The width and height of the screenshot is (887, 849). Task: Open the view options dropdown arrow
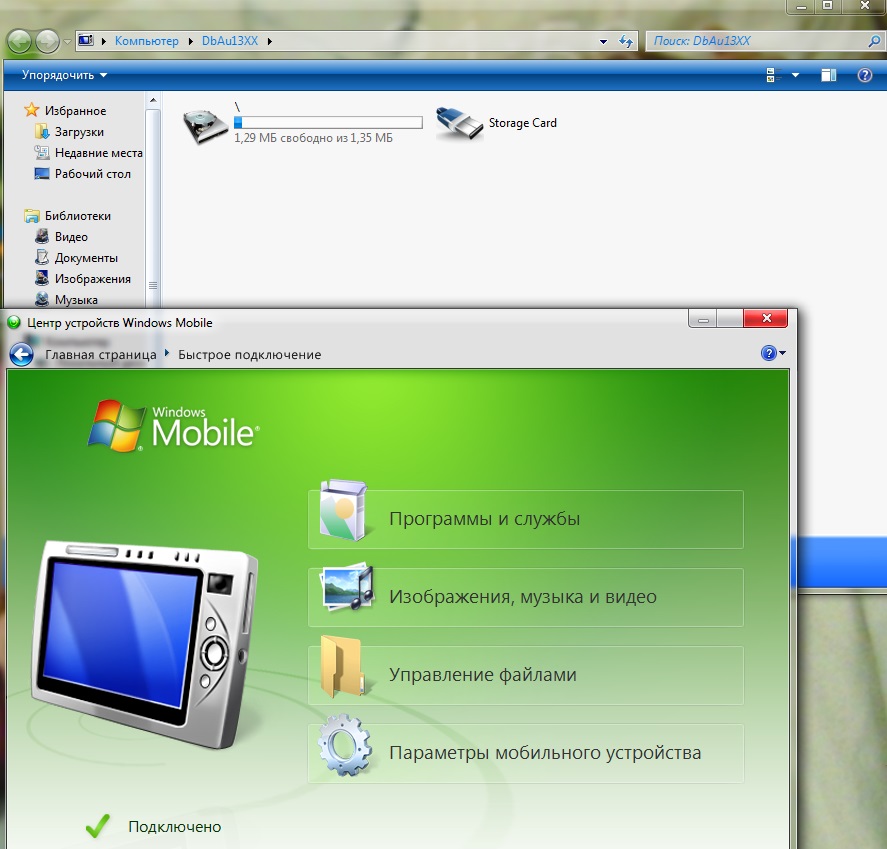[x=795, y=75]
